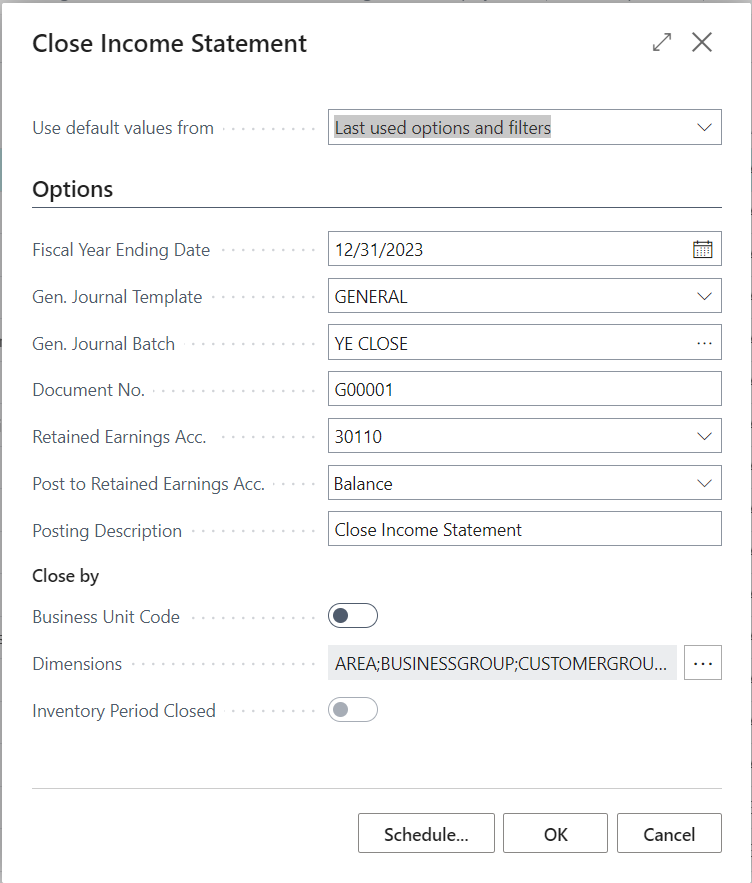Turn on the Inventory Period Closed switch
Viewport: 752px width, 883px height.
coord(352,710)
